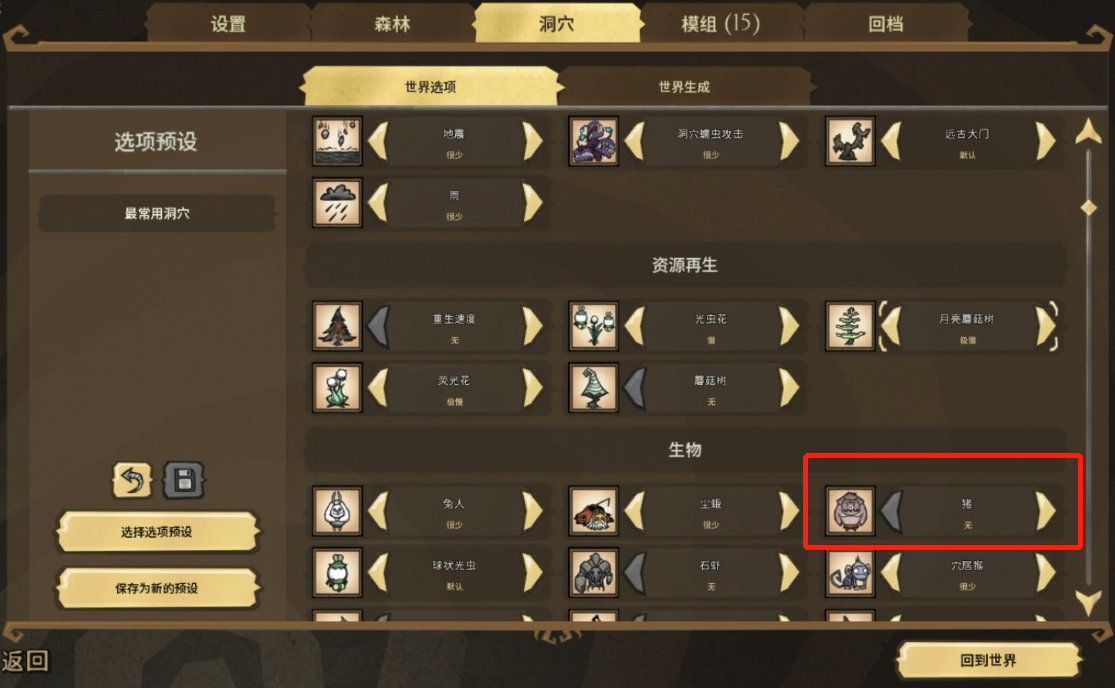Increase the 猪 setting with right arrow
The height and width of the screenshot is (688, 1115).
point(1045,510)
